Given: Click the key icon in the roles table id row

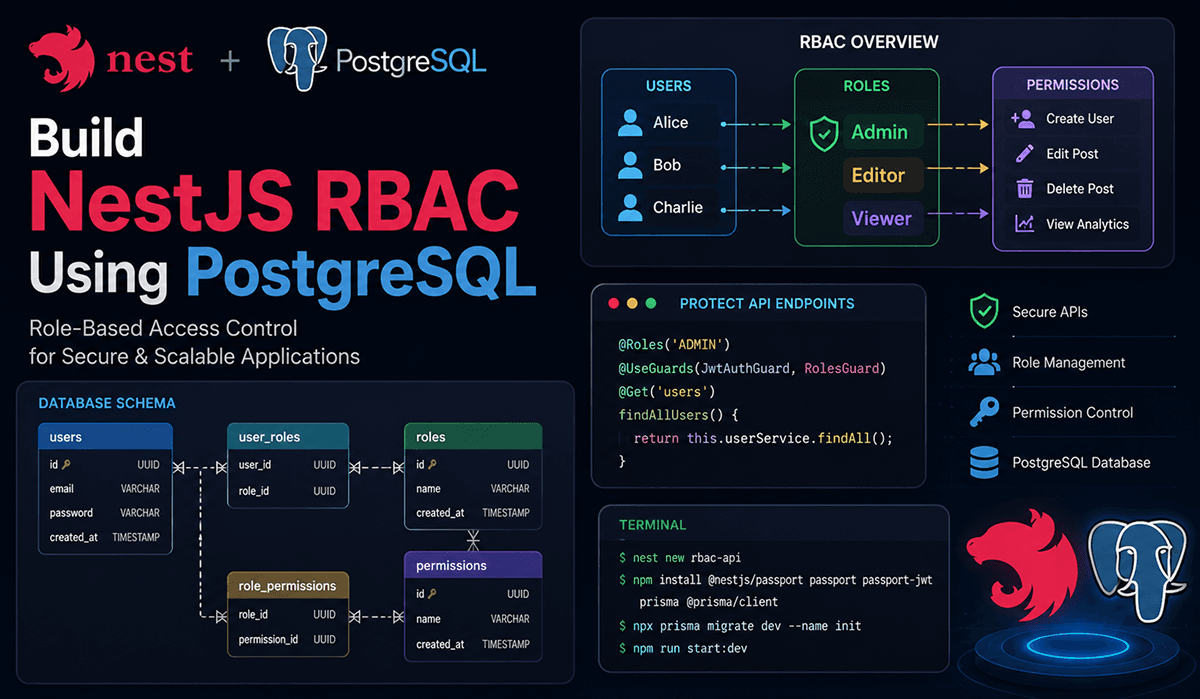Looking at the screenshot, I should pyautogui.click(x=433, y=465).
